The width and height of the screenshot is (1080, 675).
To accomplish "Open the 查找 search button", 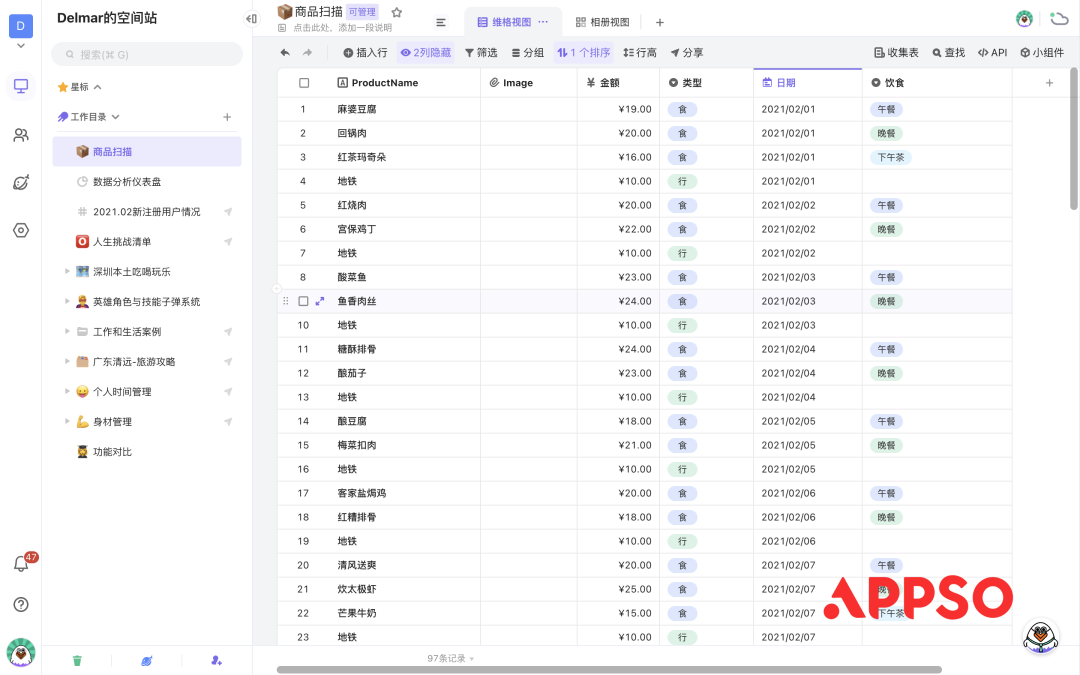I will click(x=948, y=52).
